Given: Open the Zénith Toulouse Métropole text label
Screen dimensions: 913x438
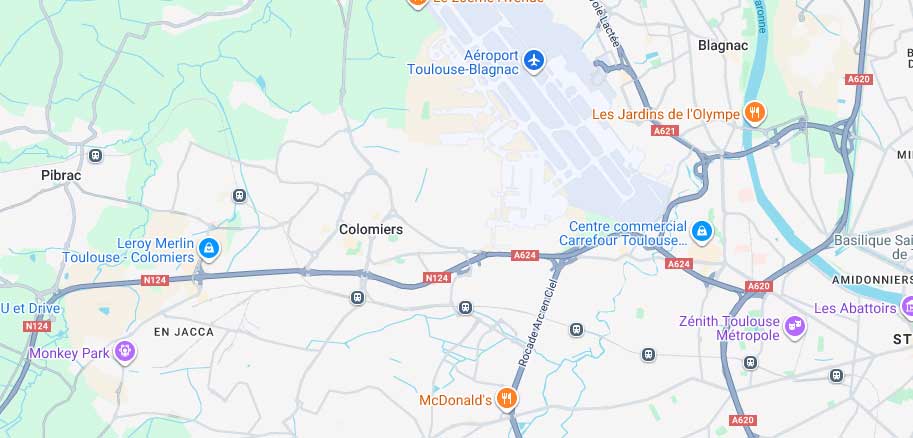Looking at the screenshot, I should point(729,328).
